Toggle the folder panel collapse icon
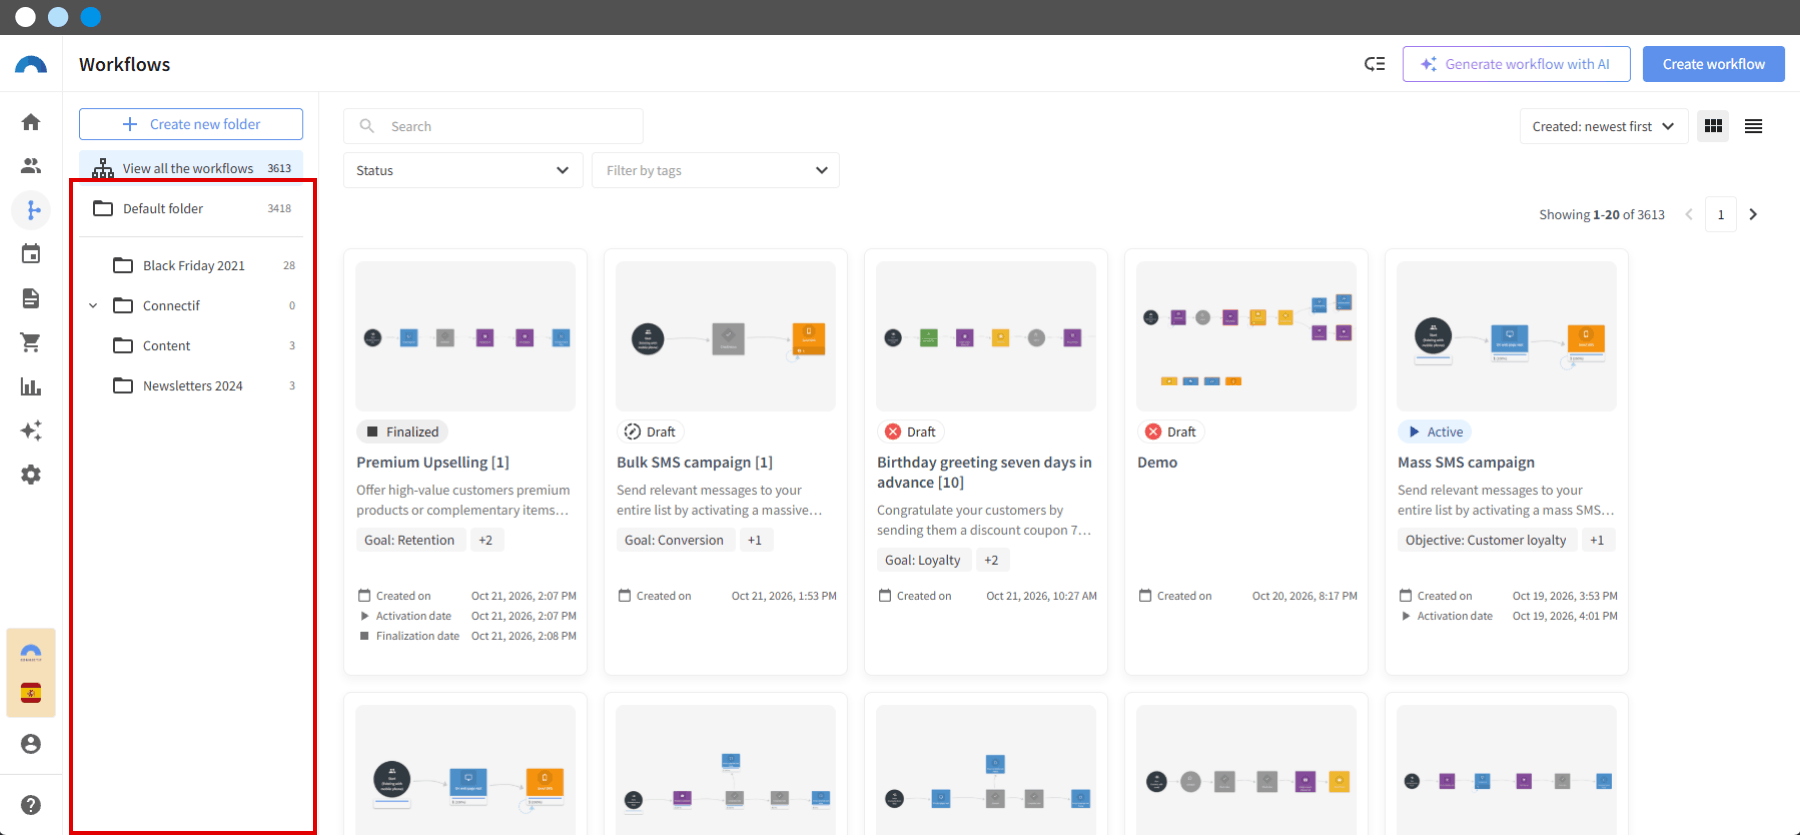Screen dimensions: 1800x835 (1375, 64)
